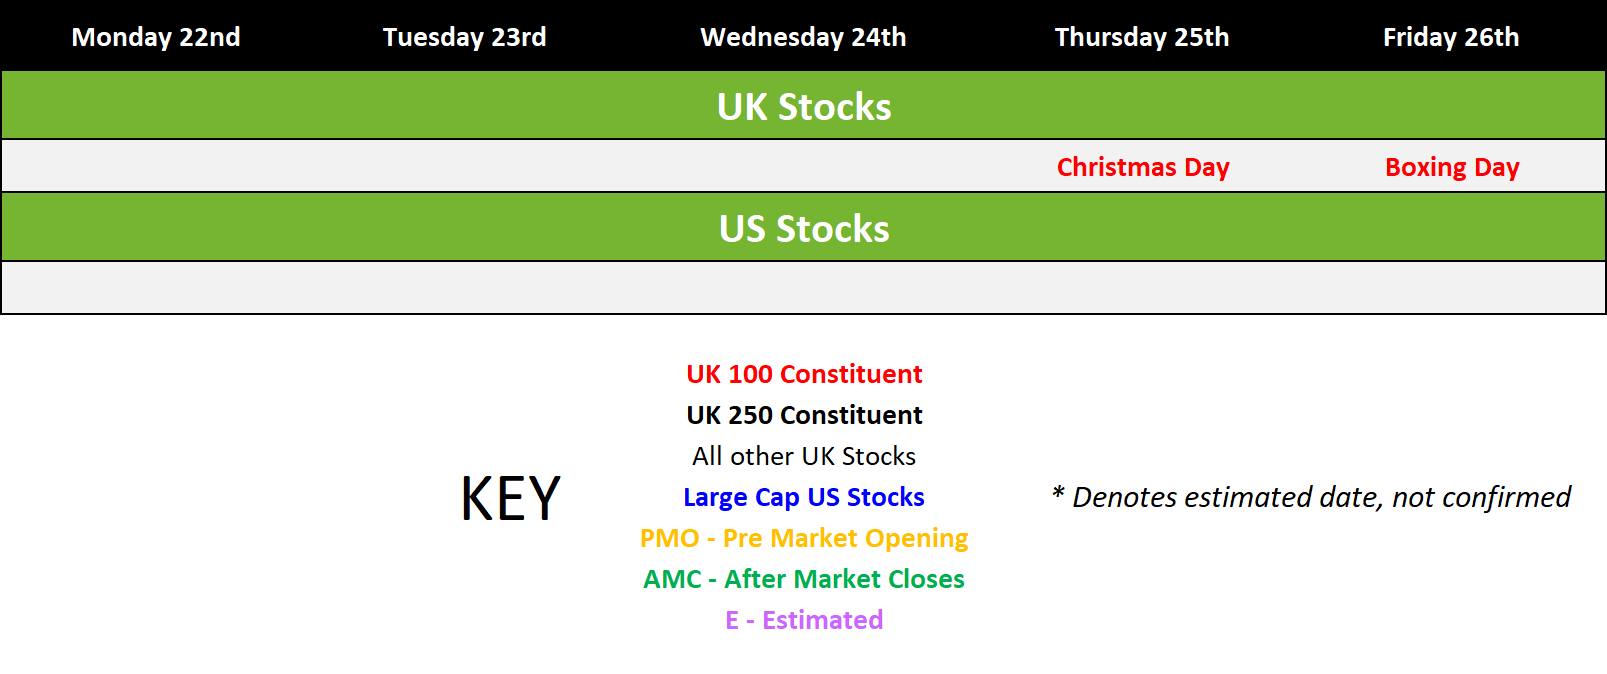Select the Boxing Day entry
1607x674 pixels.
pyautogui.click(x=1452, y=167)
